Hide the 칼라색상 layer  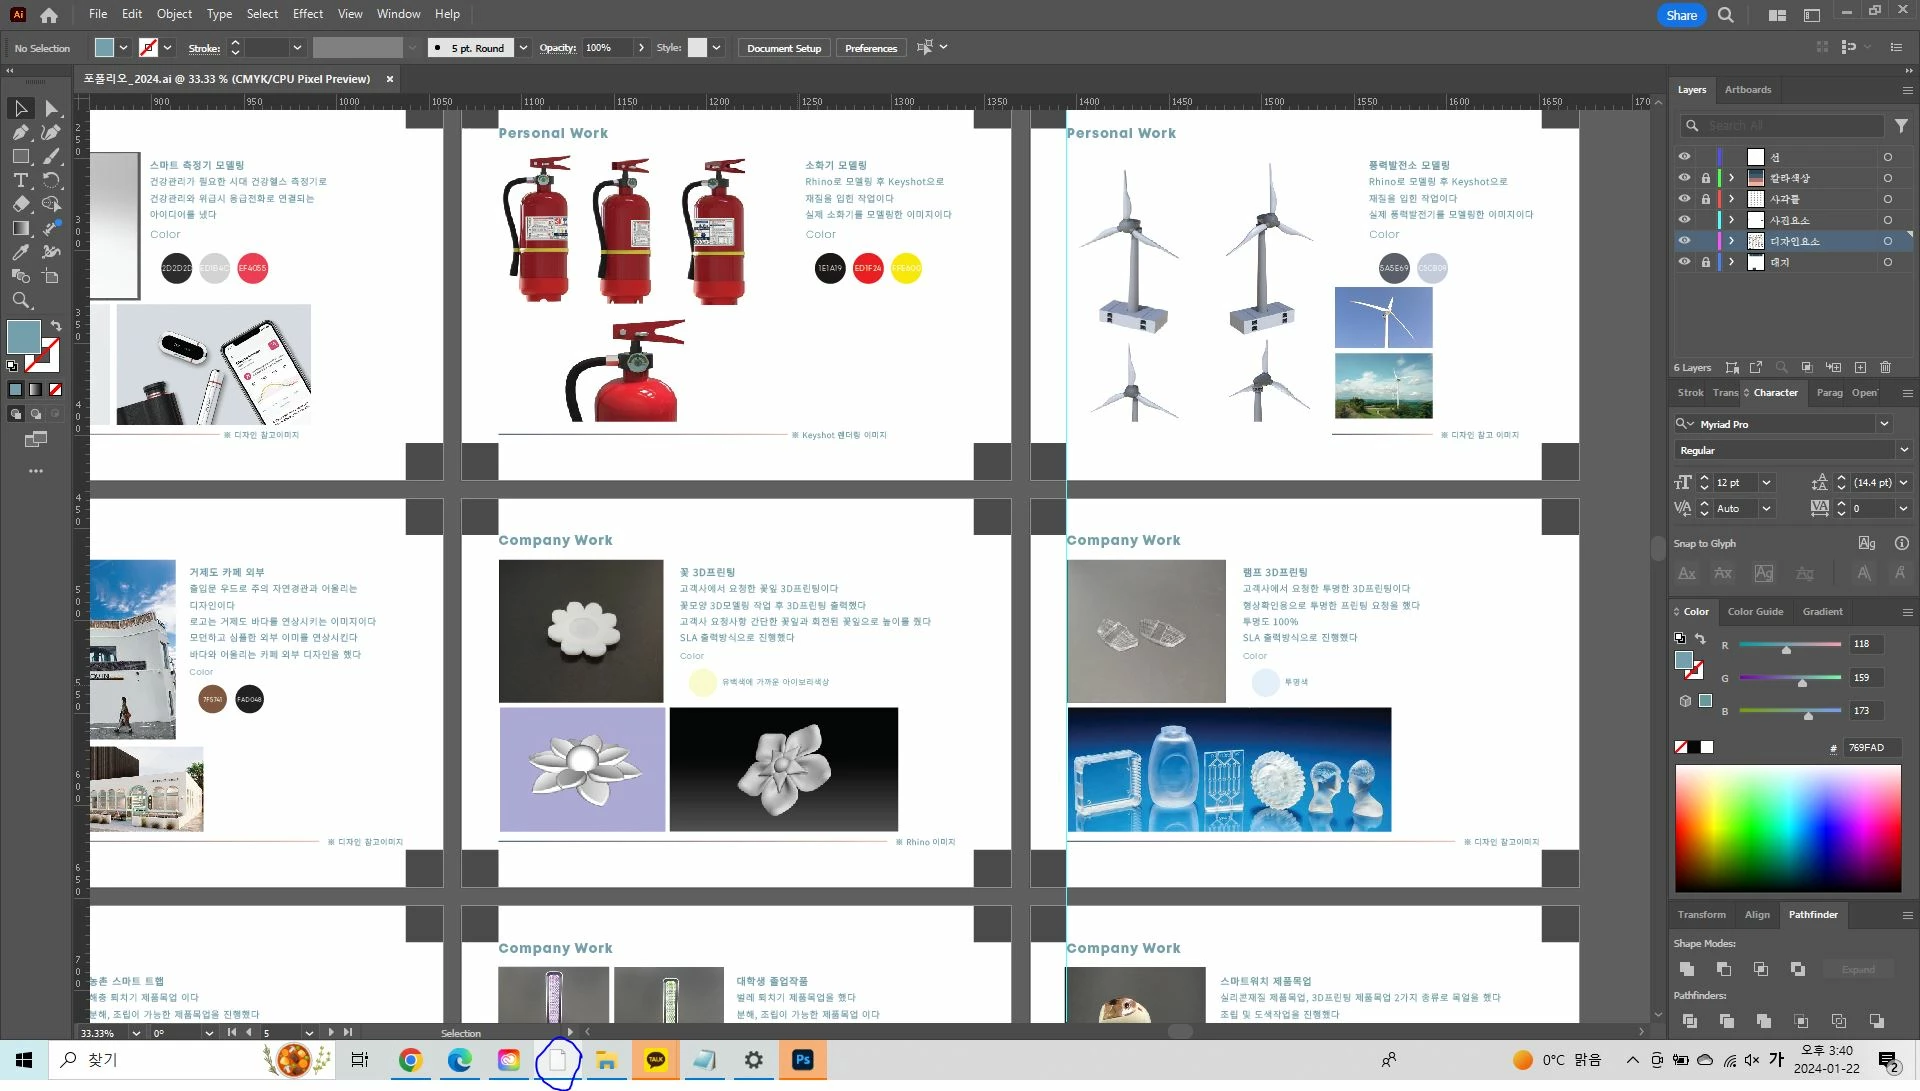coord(1684,178)
